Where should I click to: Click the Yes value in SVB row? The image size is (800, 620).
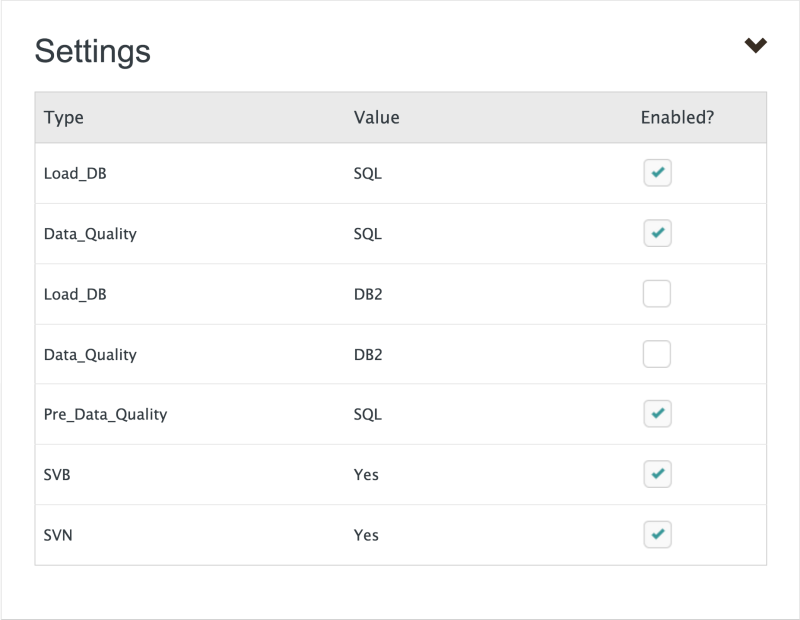coord(366,474)
